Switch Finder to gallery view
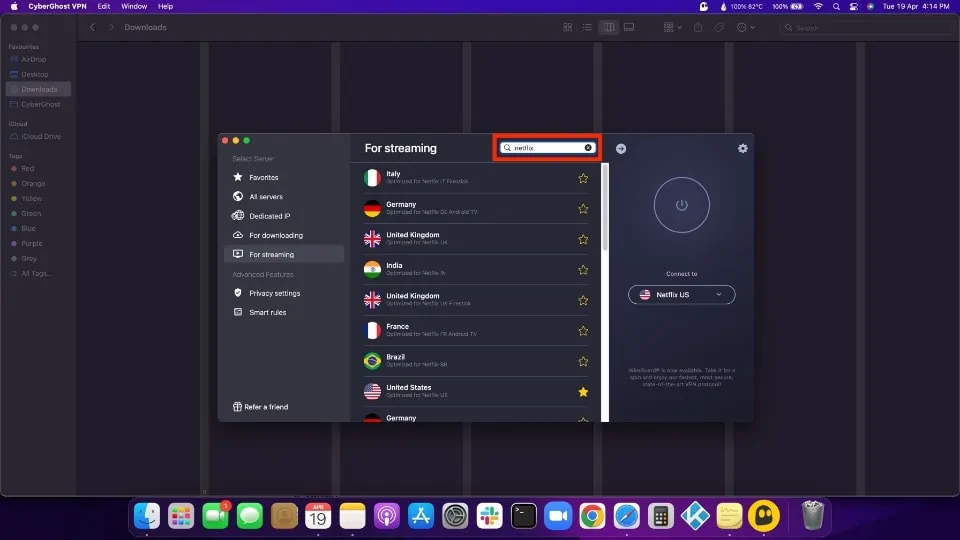 [x=629, y=27]
